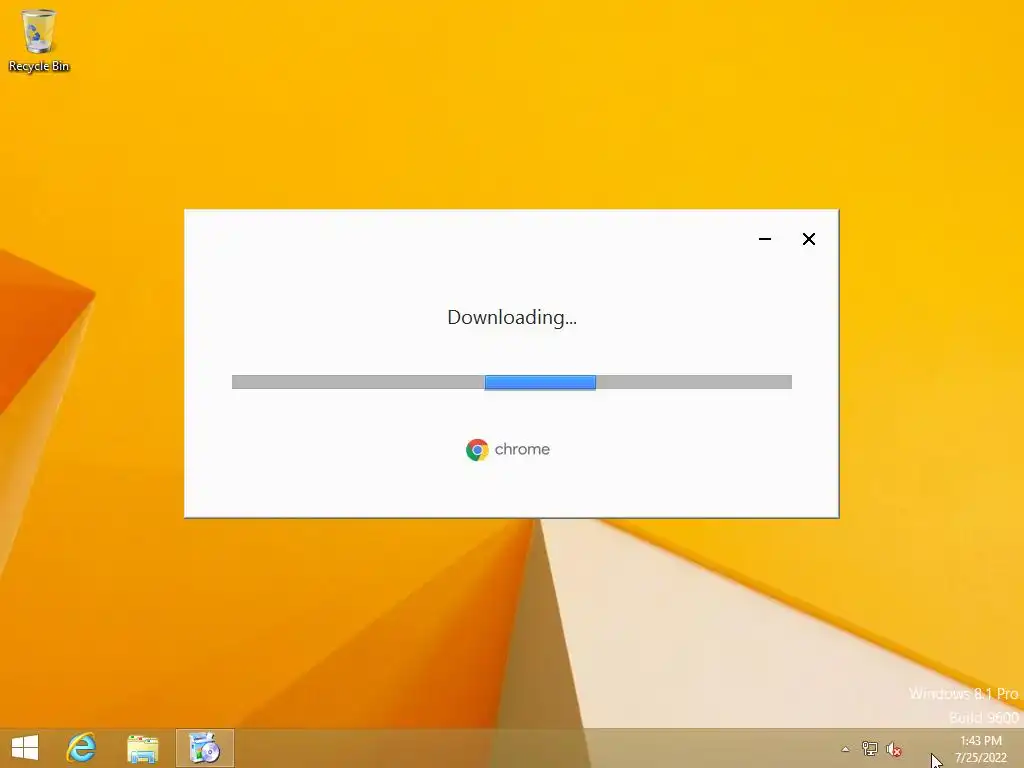Open the Windows Start button

point(25,748)
